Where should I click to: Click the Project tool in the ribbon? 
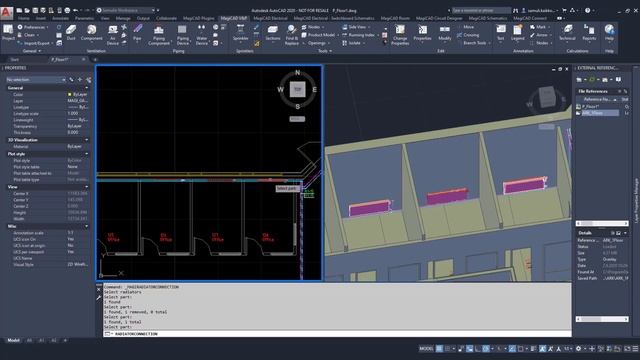coord(8,33)
